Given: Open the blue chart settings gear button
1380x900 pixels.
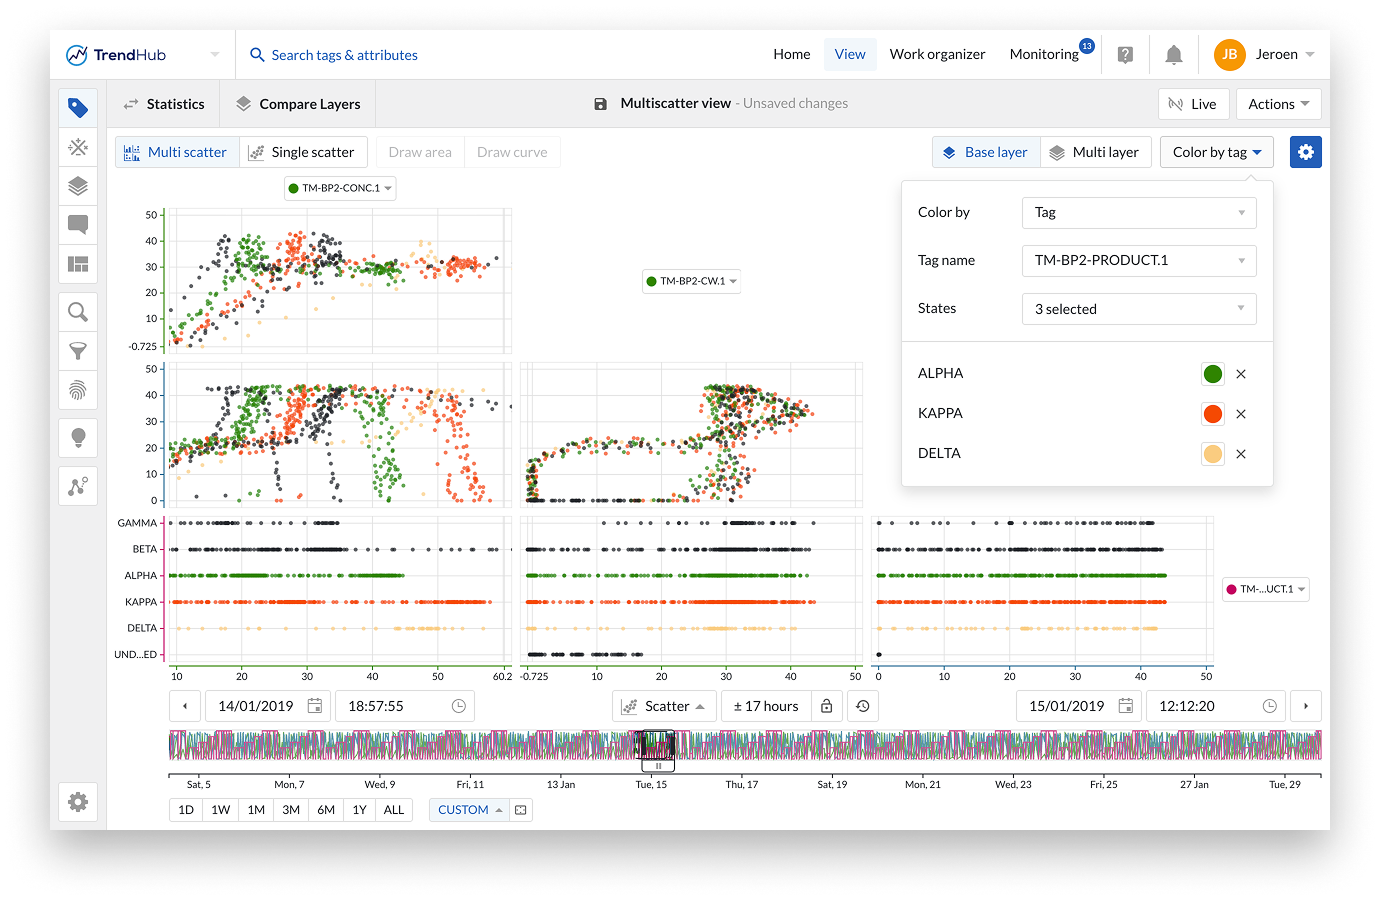Looking at the screenshot, I should point(1305,152).
